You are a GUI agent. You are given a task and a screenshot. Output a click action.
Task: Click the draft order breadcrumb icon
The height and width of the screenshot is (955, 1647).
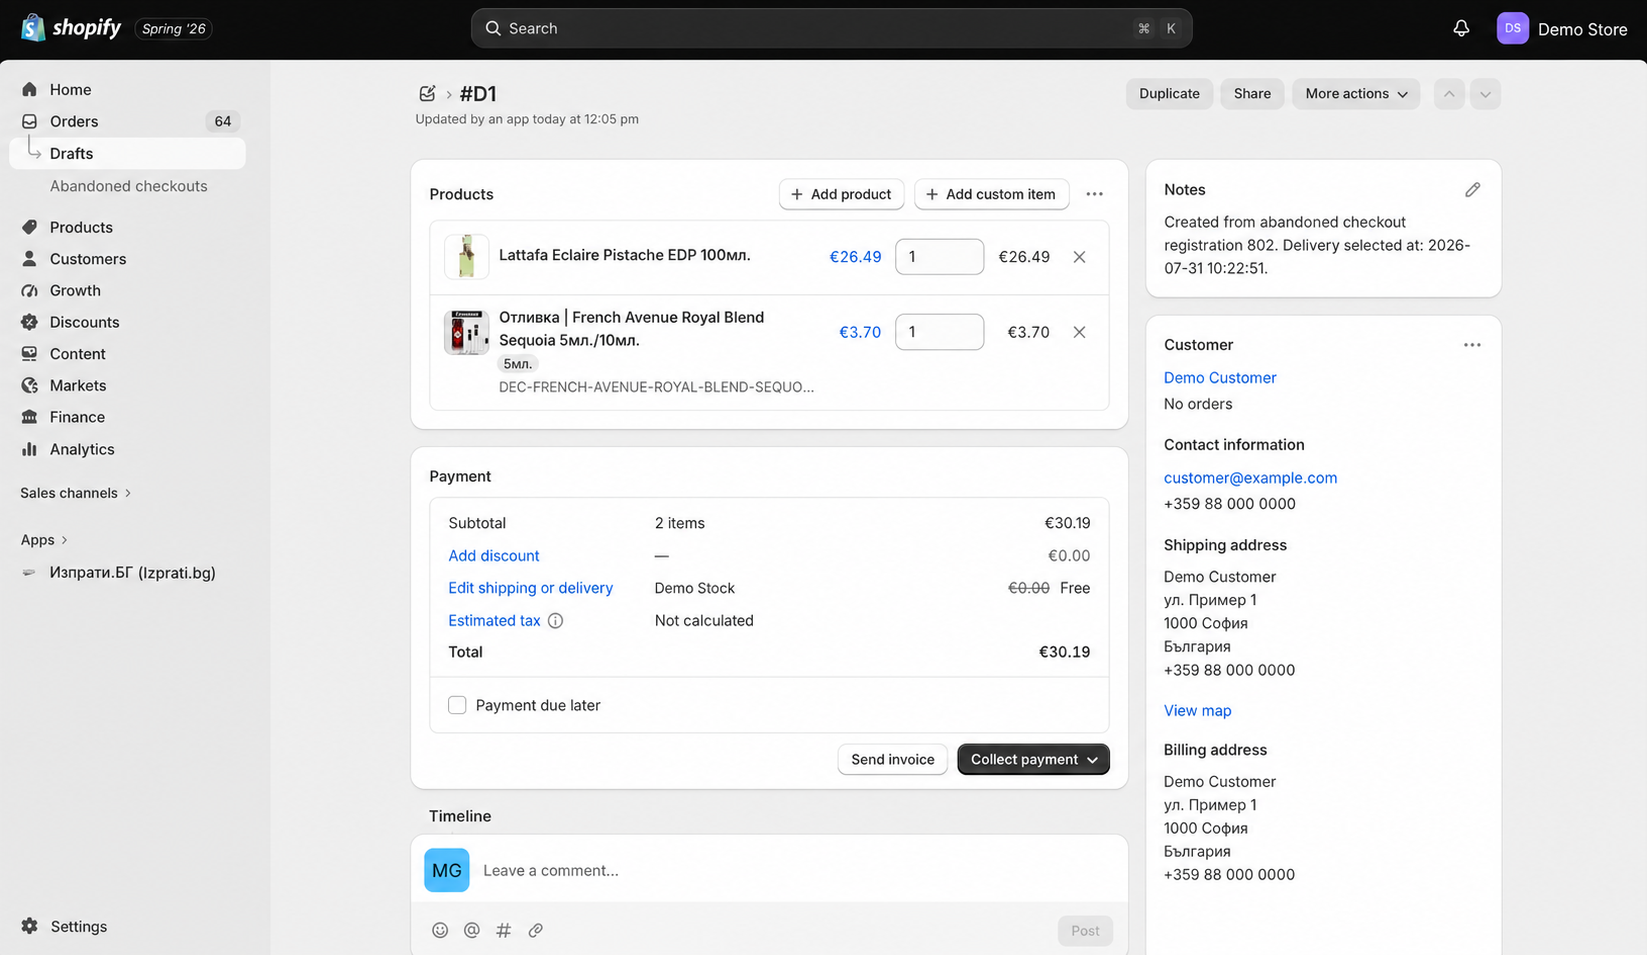coord(427,93)
